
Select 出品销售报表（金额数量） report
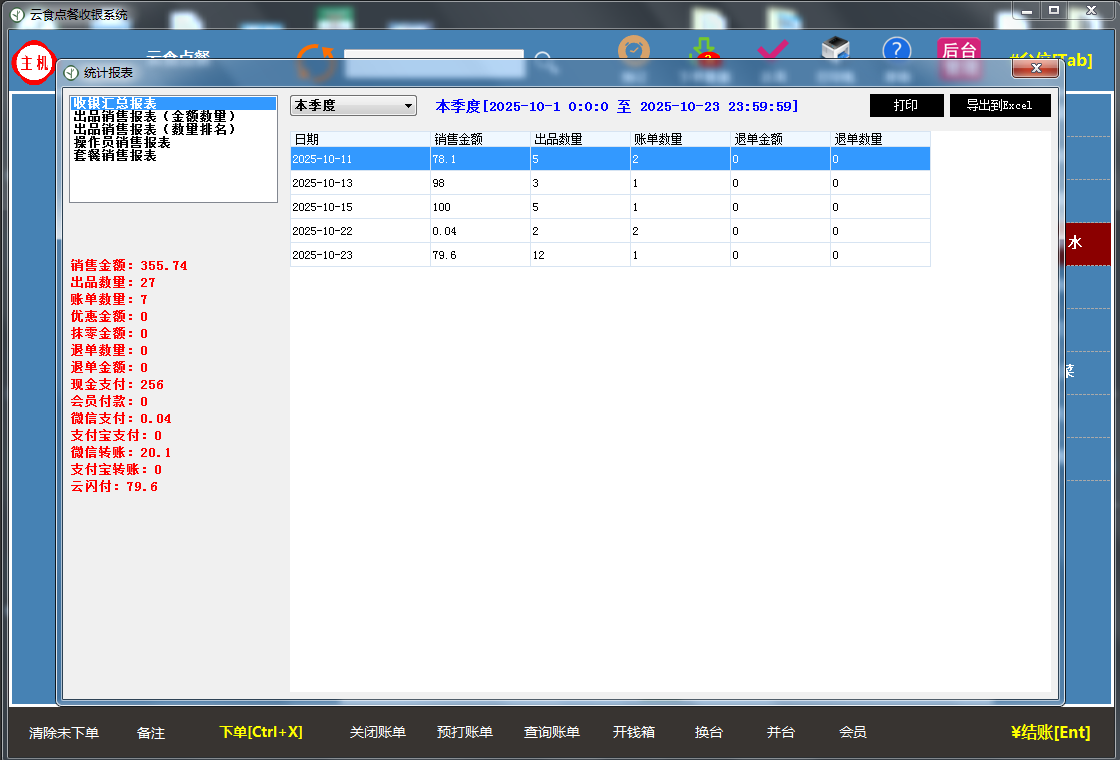[155, 116]
